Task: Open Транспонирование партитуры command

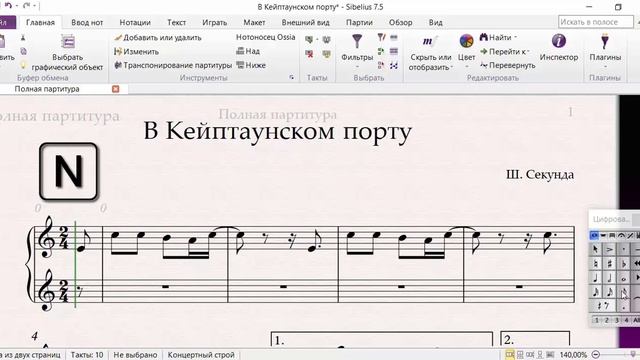Action: (173, 65)
